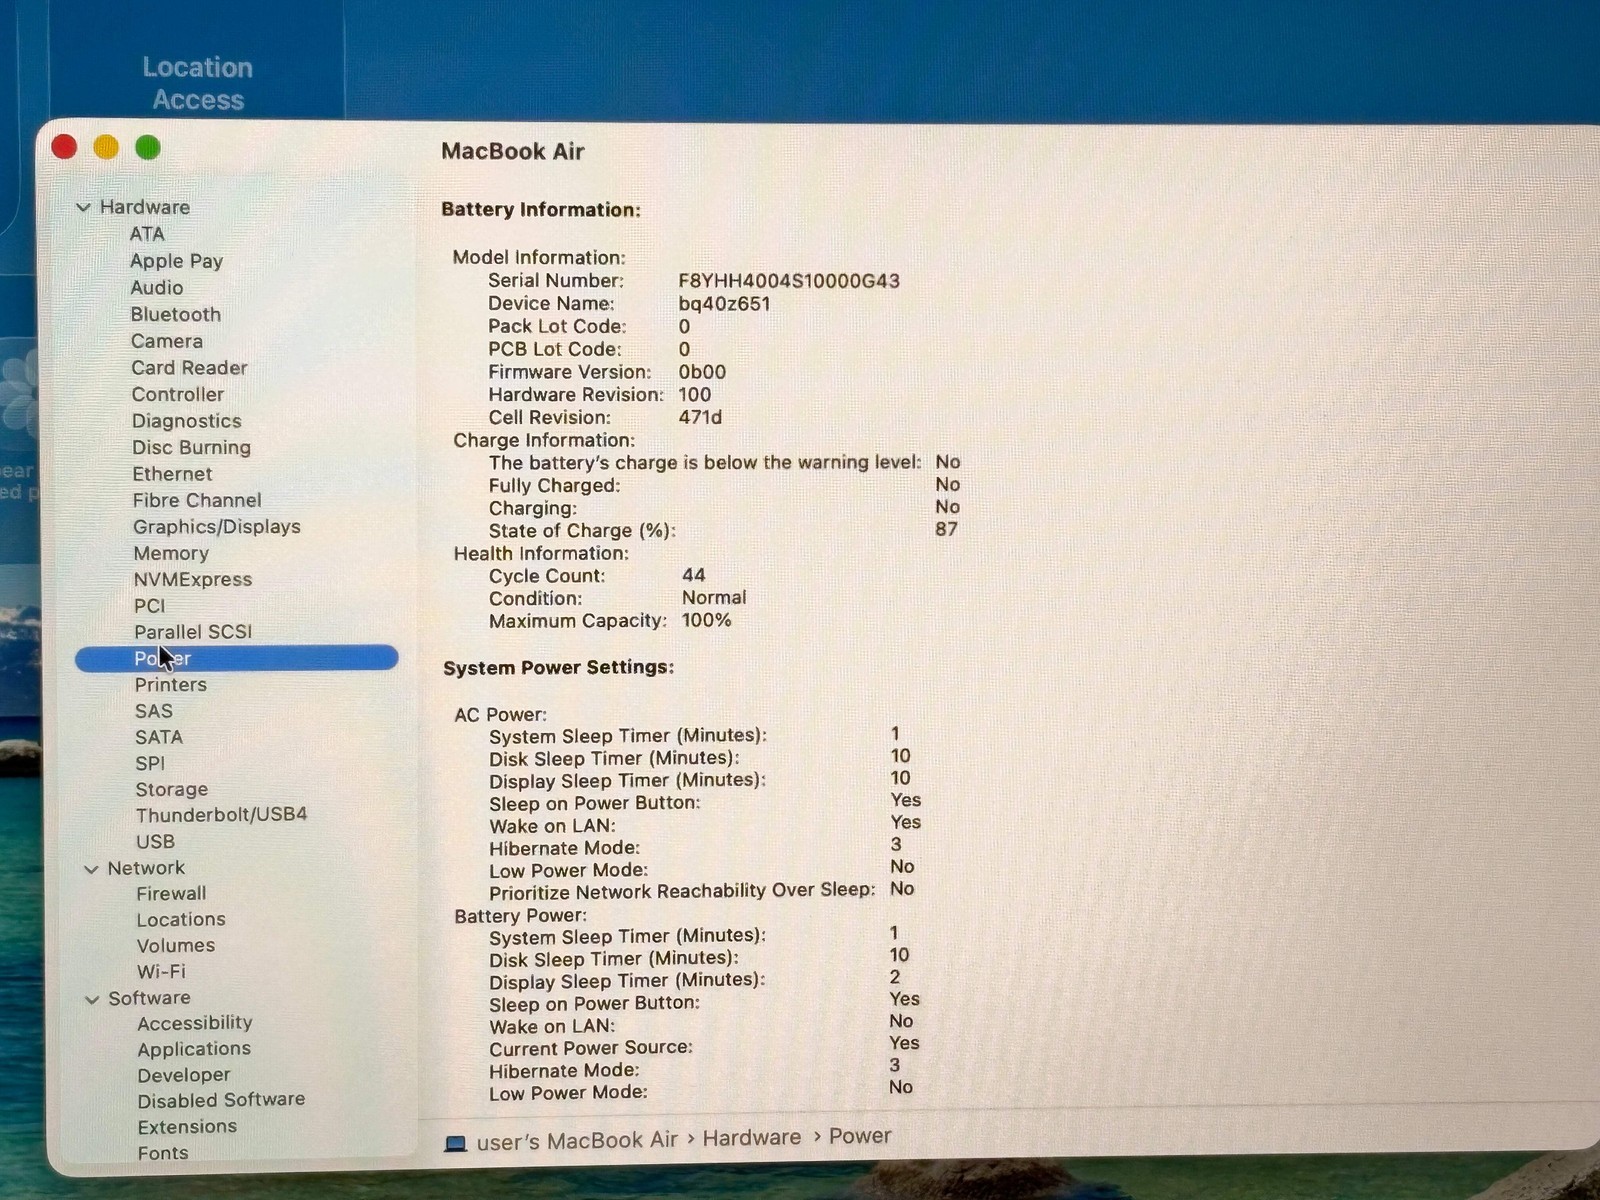This screenshot has height=1200, width=1600.
Task: Click Location Access text in background window
Action: coord(198,83)
